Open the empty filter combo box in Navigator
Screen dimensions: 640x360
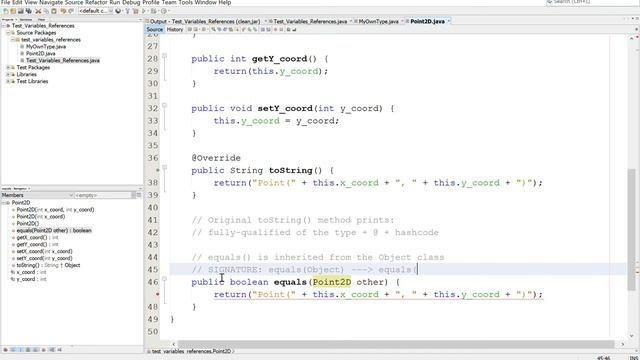click(104, 195)
